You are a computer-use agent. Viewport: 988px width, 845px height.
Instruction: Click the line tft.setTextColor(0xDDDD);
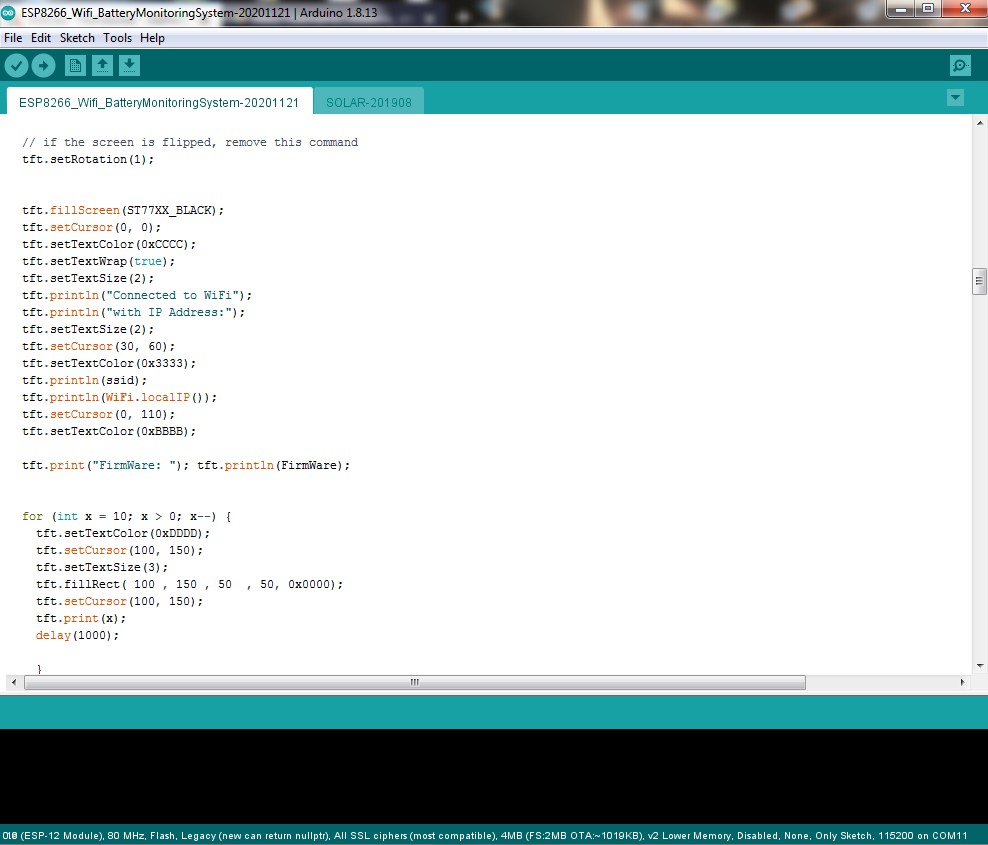[x=123, y=534]
